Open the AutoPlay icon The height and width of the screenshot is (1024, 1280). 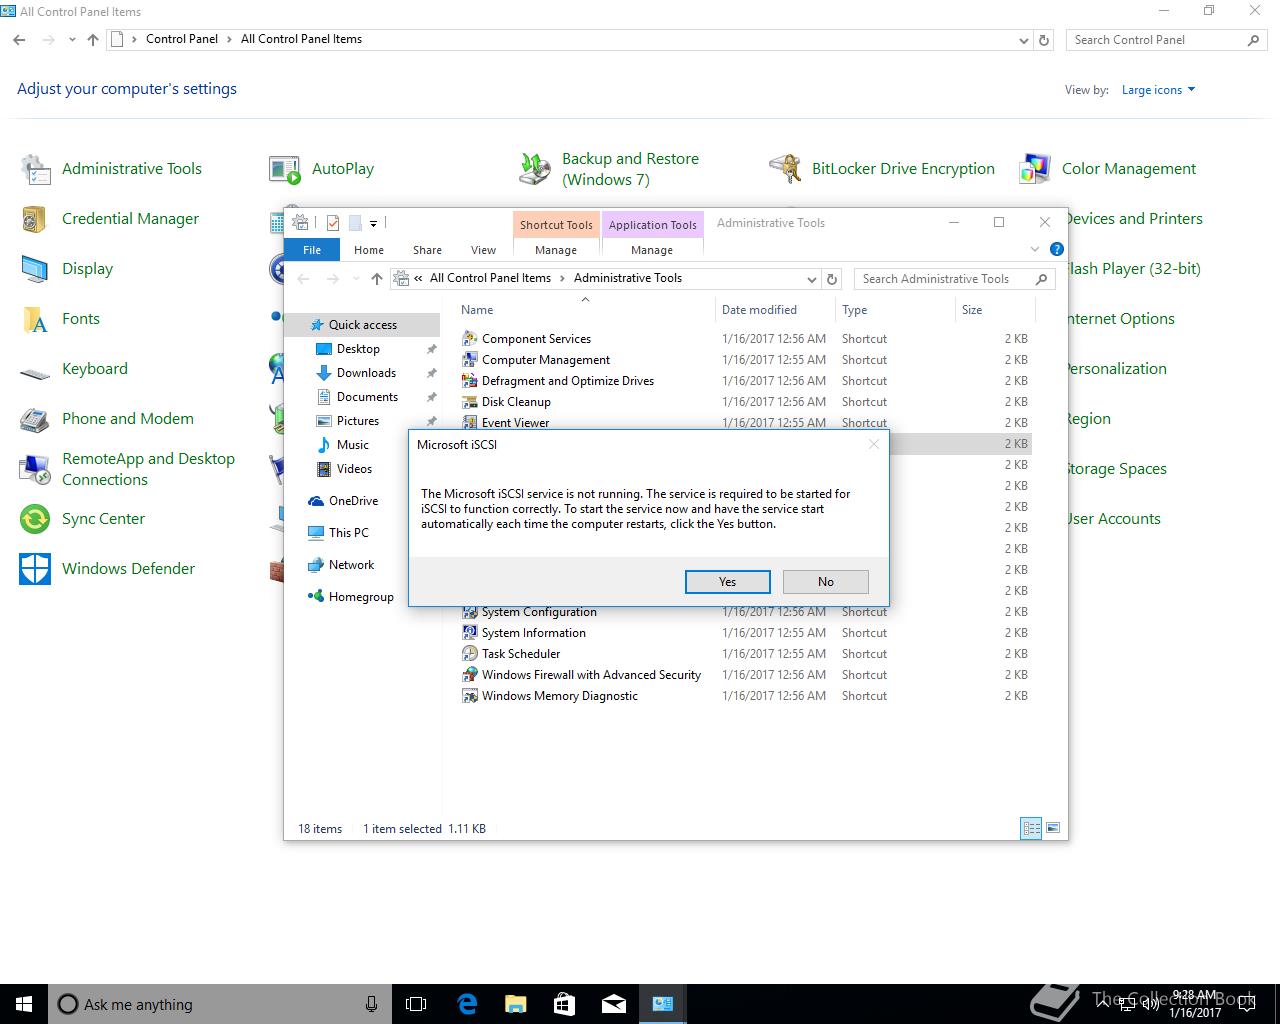pyautogui.click(x=285, y=169)
